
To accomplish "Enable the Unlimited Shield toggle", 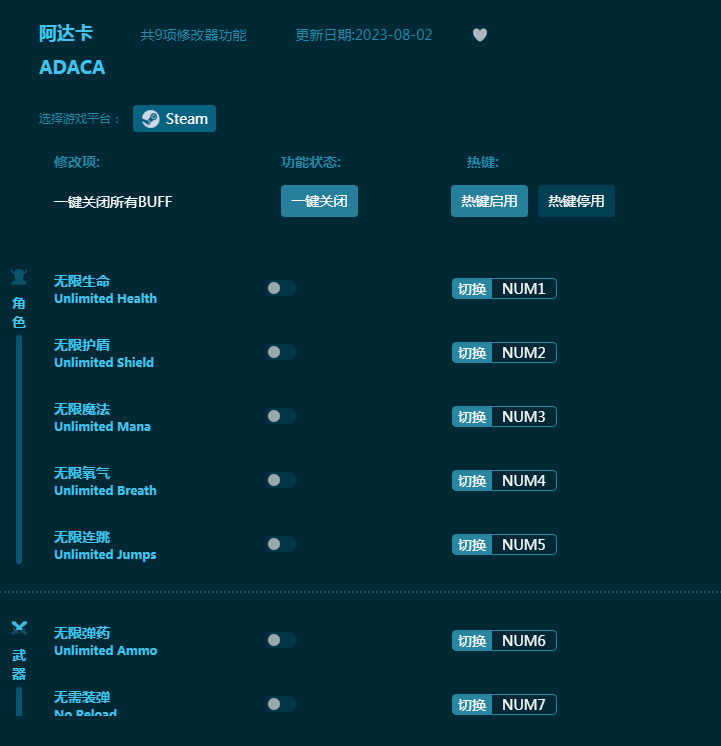I will point(281,352).
